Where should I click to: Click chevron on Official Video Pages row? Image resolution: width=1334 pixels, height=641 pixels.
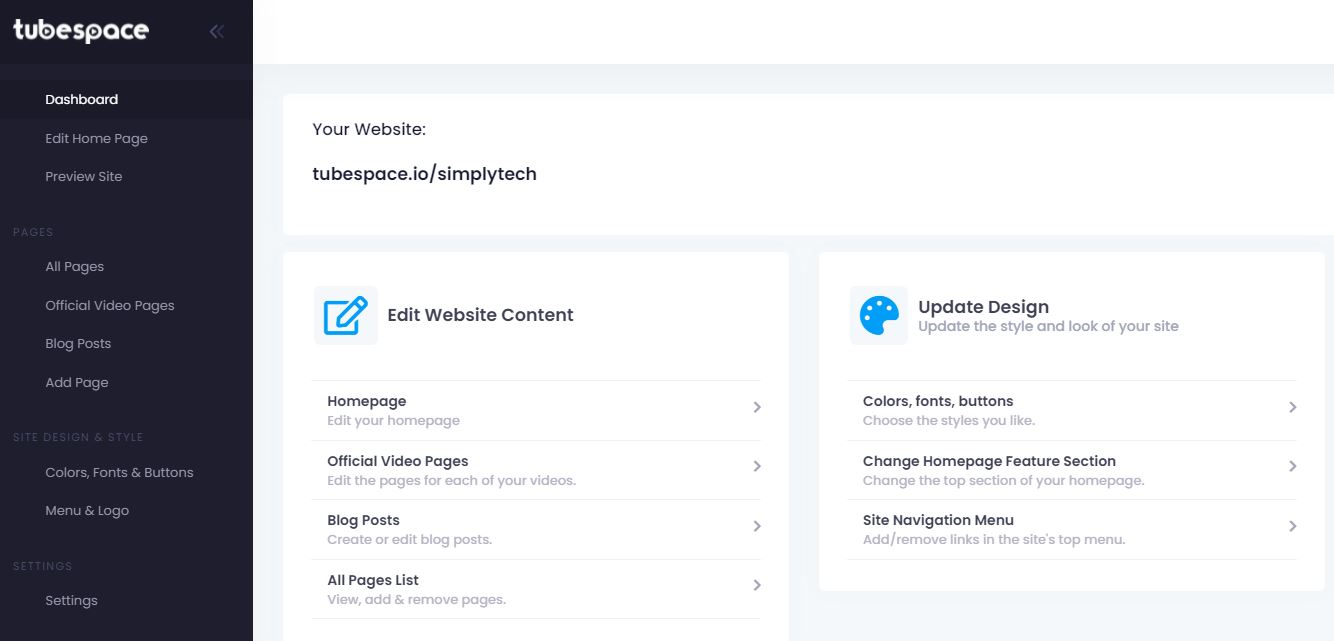(757, 466)
